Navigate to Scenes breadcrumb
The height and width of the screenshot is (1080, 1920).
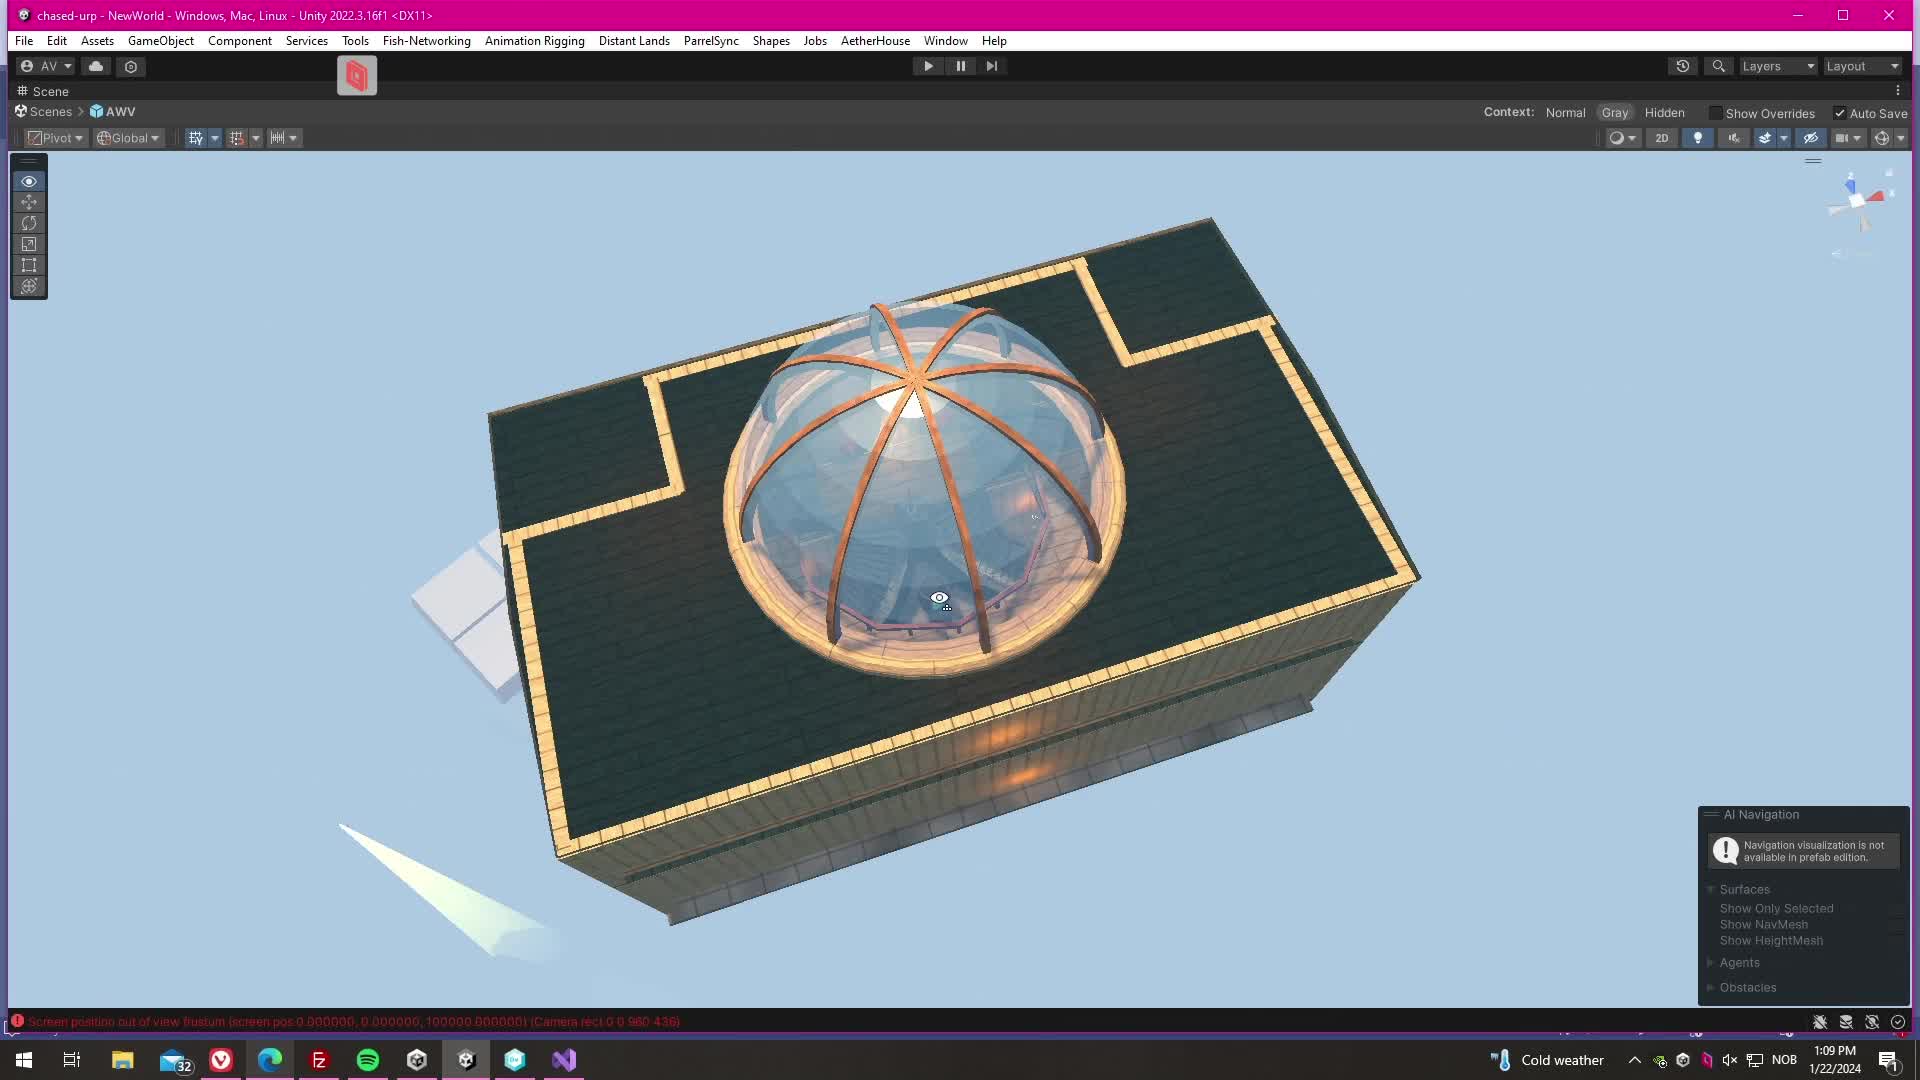50,112
